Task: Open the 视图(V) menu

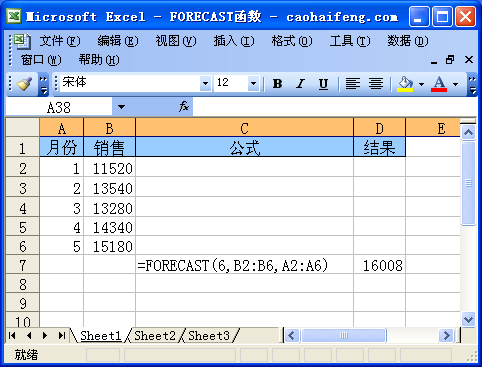Action: pyautogui.click(x=176, y=41)
